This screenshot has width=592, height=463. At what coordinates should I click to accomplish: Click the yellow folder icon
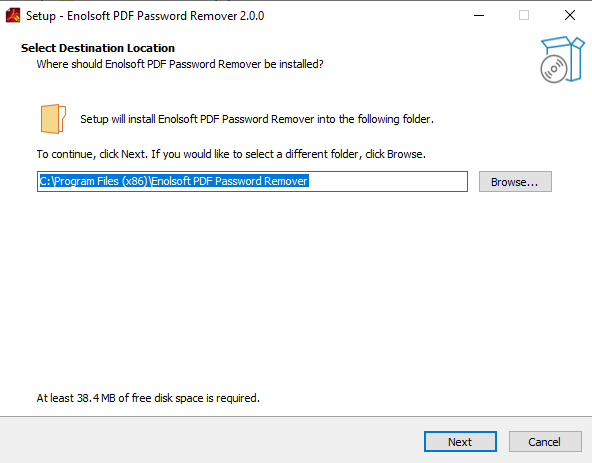(53, 119)
